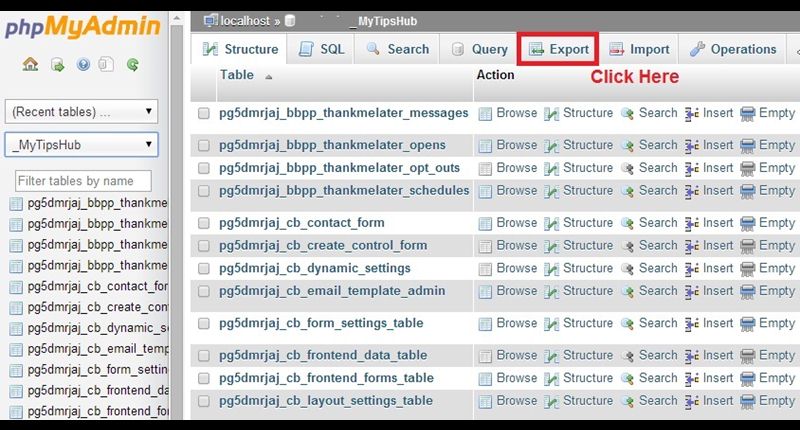Open the Import tab
Image resolution: width=800 pixels, height=430 pixels.
pos(638,49)
